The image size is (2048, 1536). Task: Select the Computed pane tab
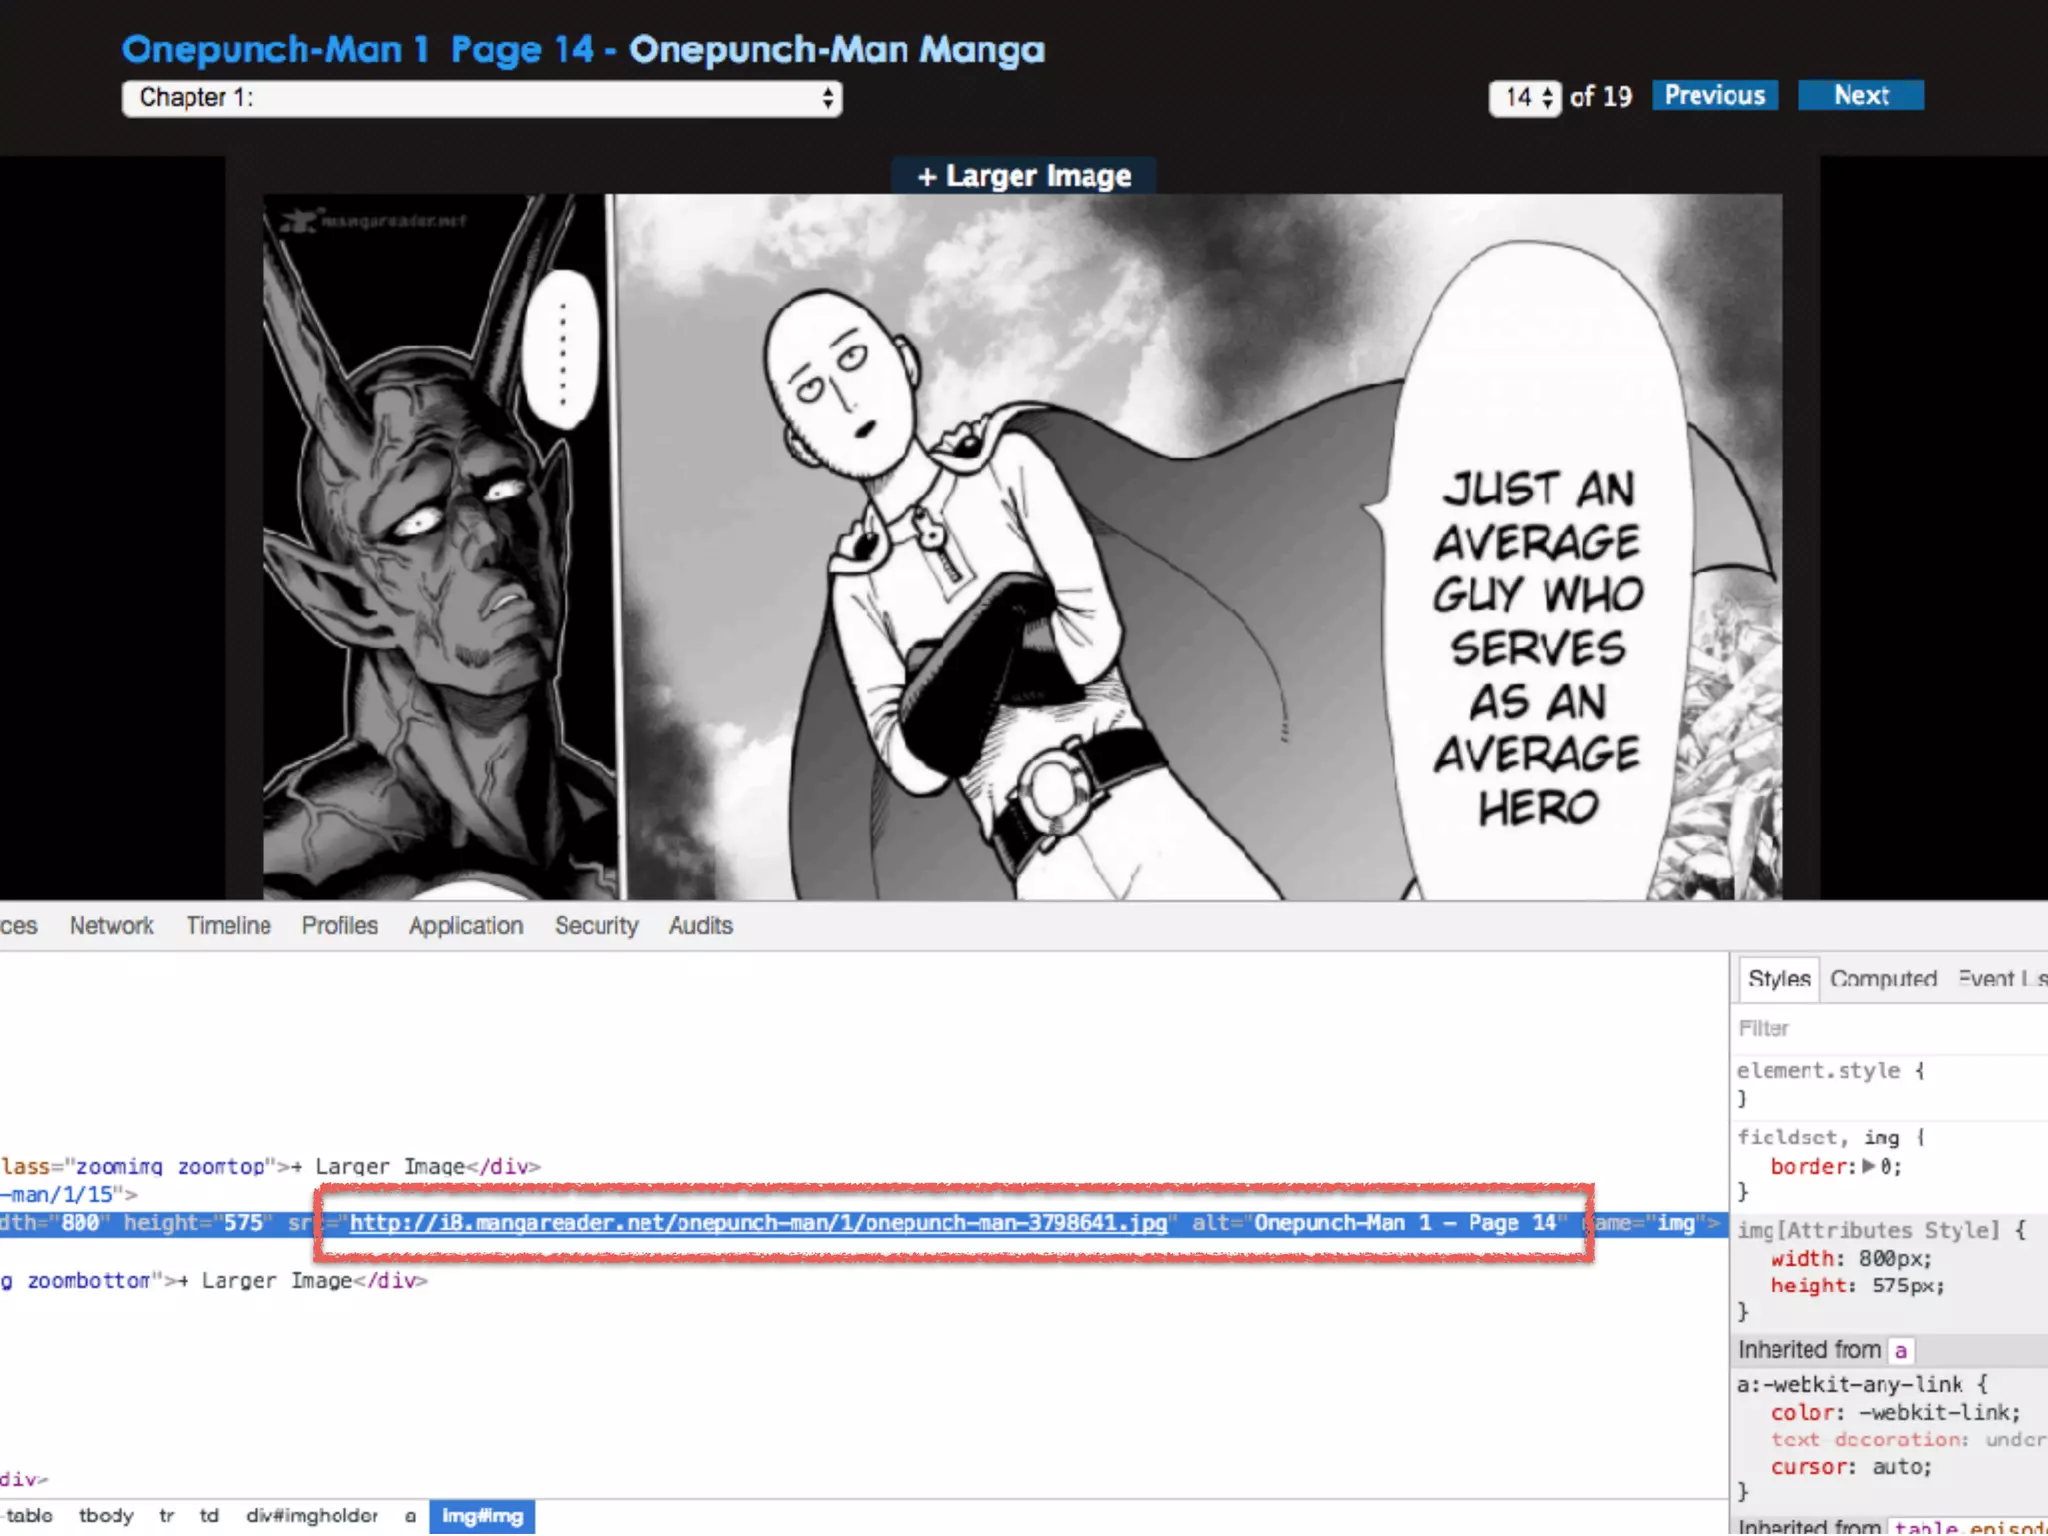coord(1883,979)
